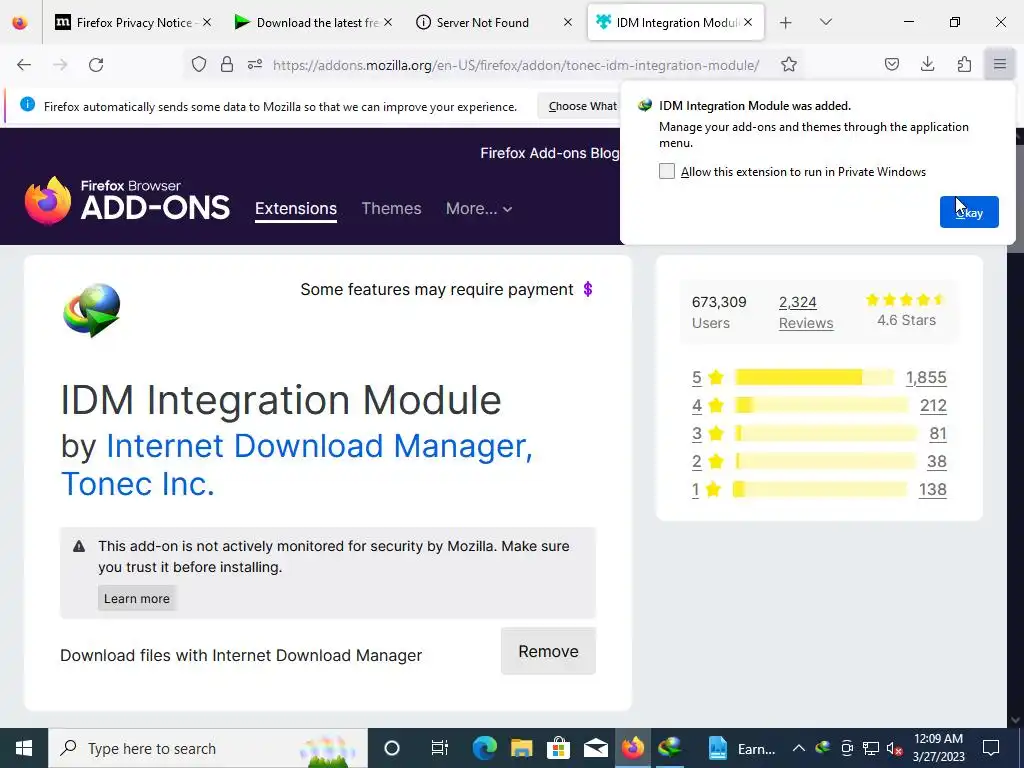Expand the list all tabs chevron
Image resolution: width=1024 pixels, height=768 pixels.
[825, 22]
